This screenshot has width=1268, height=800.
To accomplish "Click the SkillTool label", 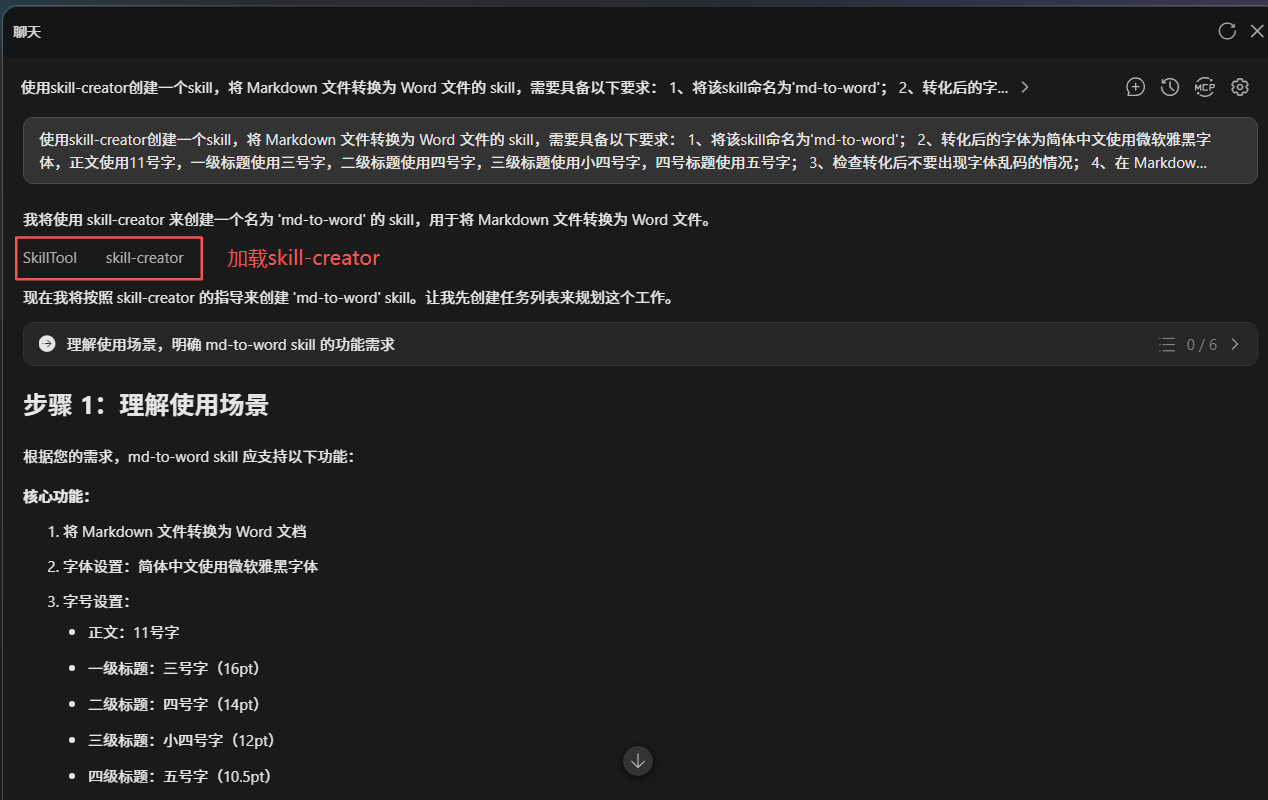I will click(x=50, y=258).
